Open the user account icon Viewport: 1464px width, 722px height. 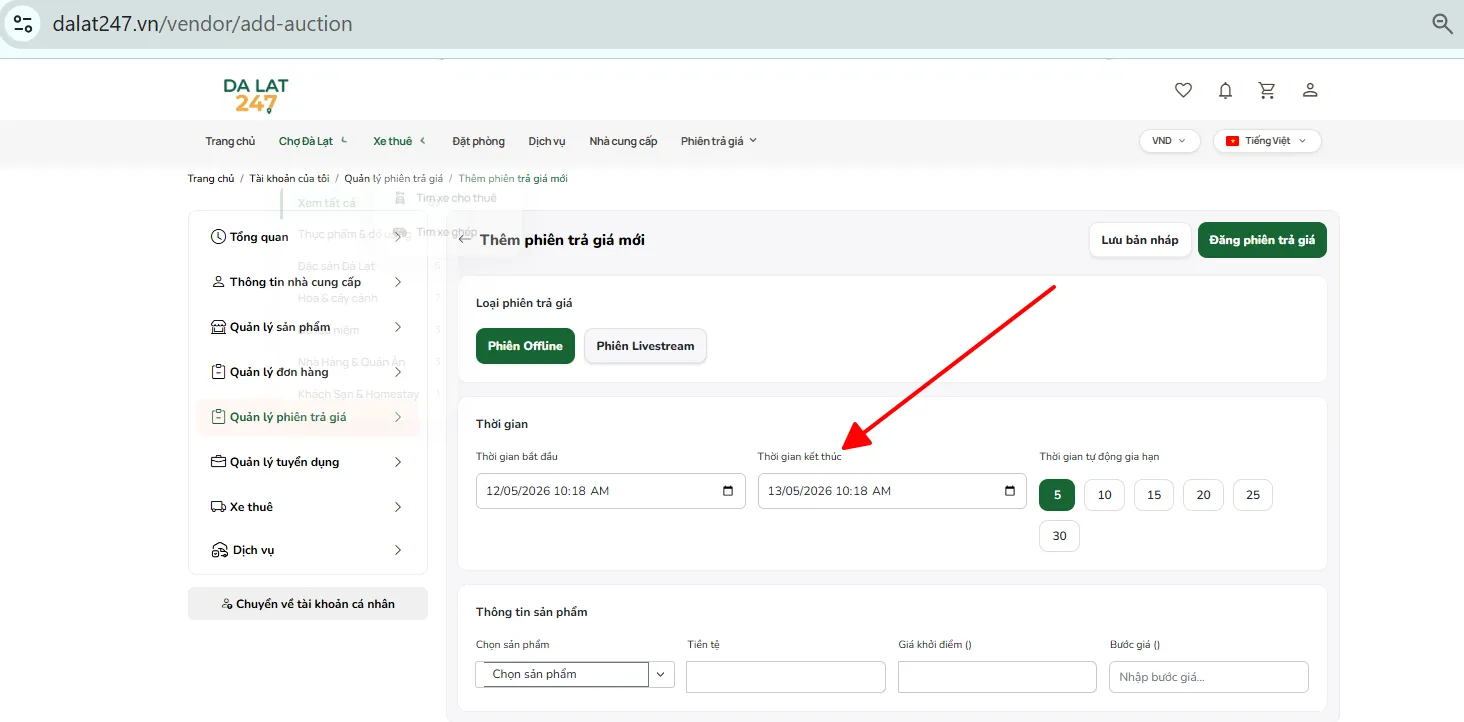[1310, 90]
